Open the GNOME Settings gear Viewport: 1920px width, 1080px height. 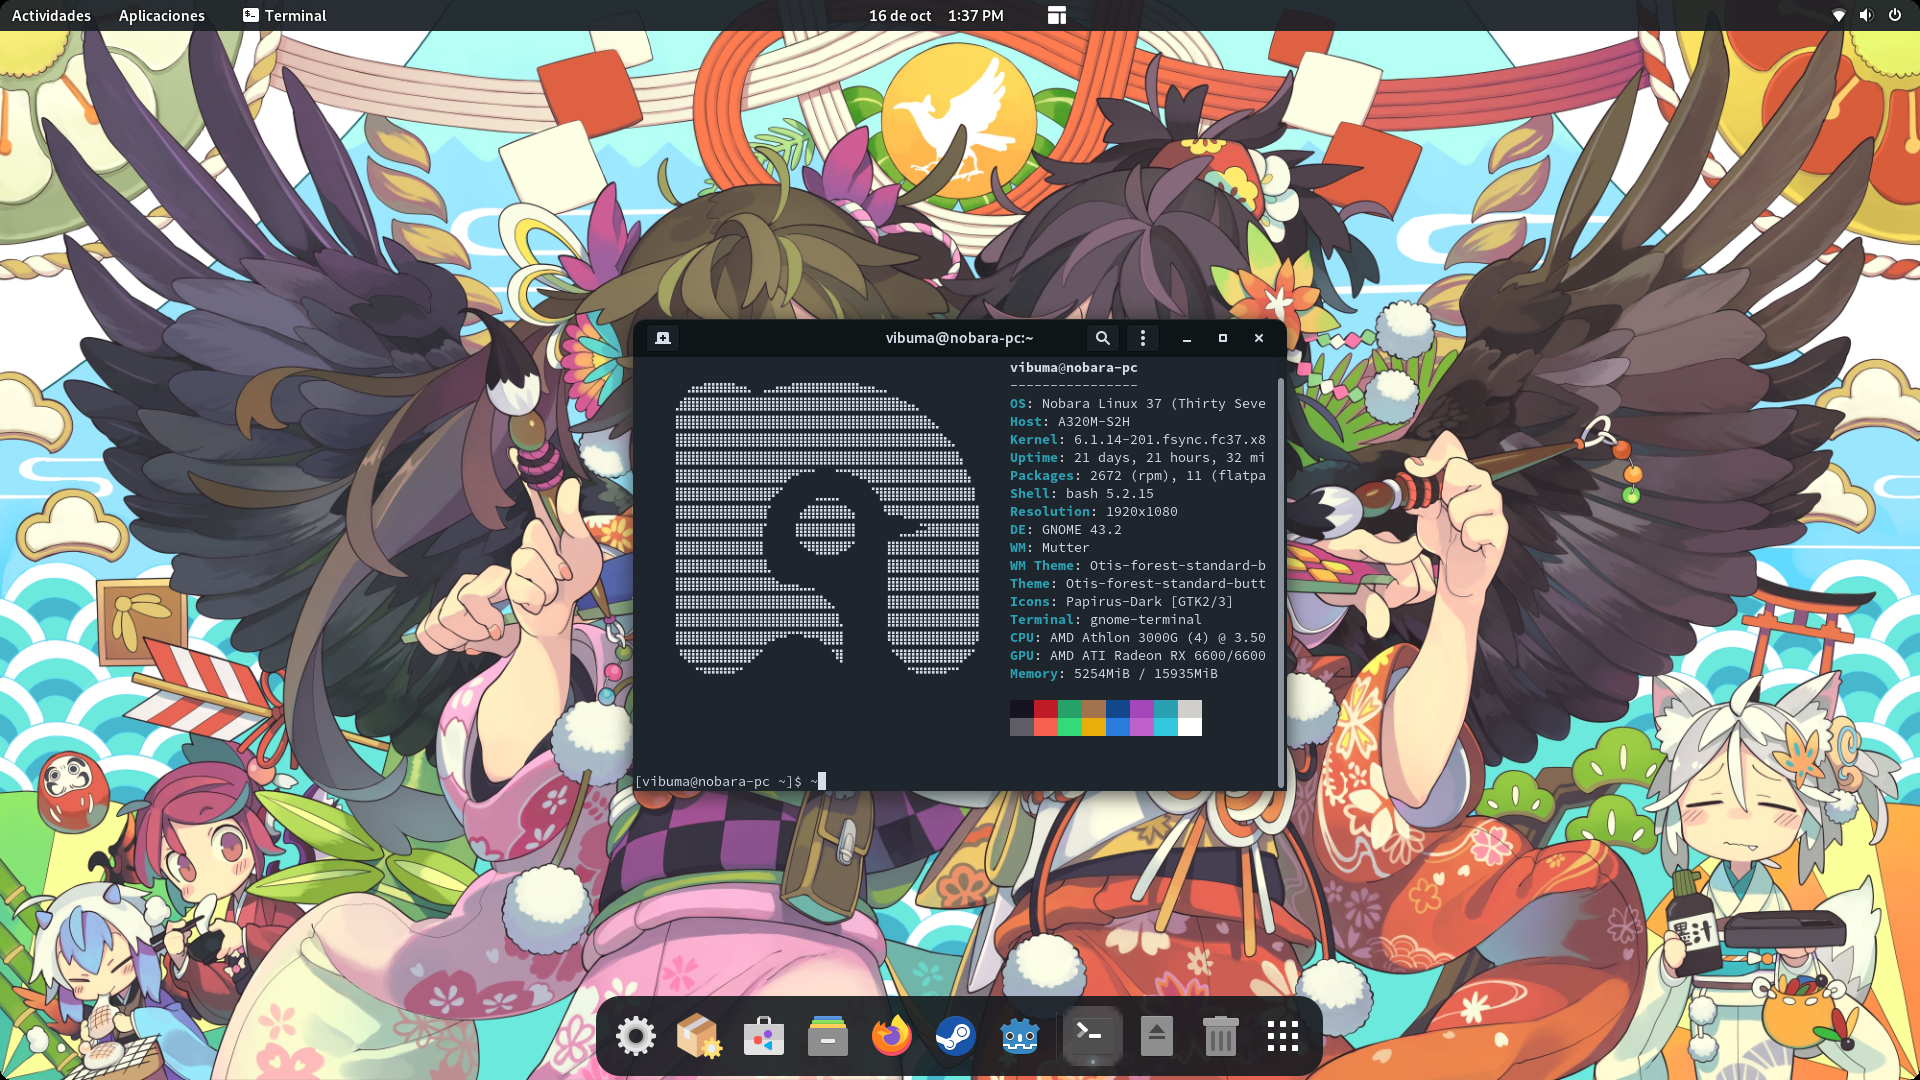637,1035
